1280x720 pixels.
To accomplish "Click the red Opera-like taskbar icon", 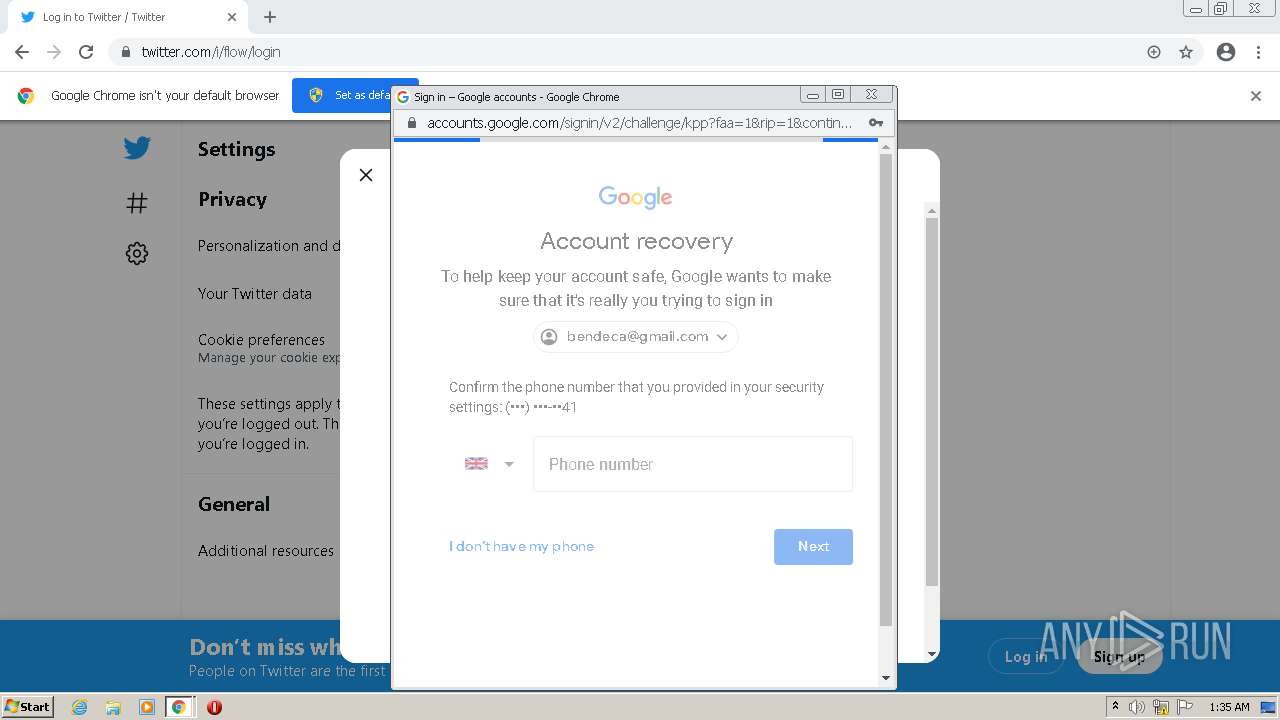I will 214,707.
